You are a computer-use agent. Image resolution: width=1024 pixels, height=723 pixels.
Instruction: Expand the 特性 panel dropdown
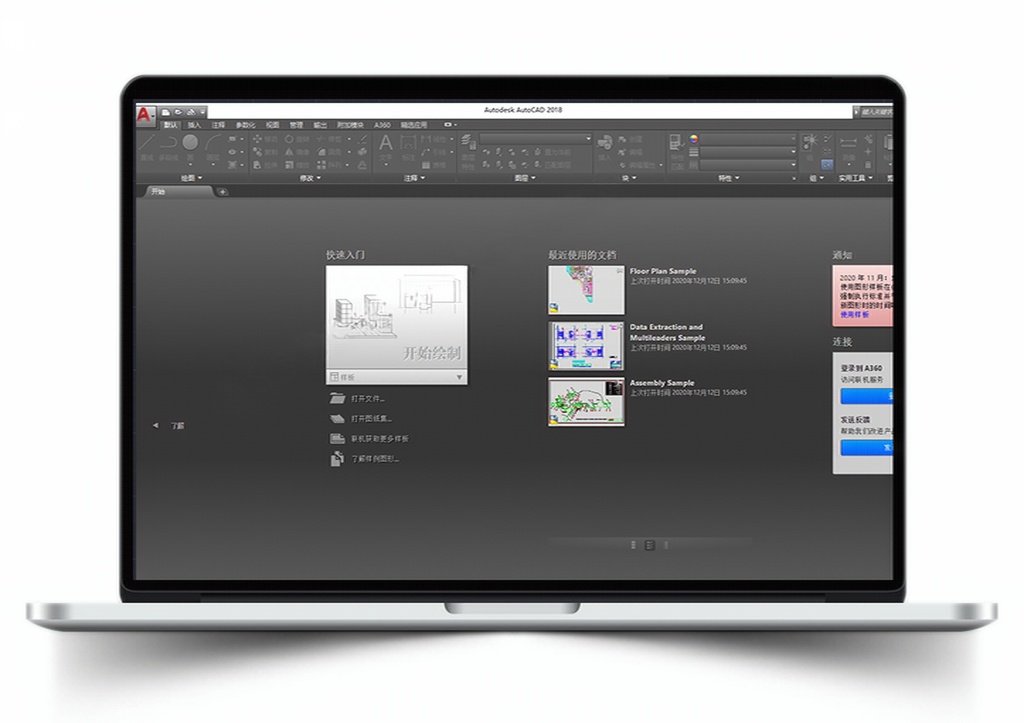point(729,178)
